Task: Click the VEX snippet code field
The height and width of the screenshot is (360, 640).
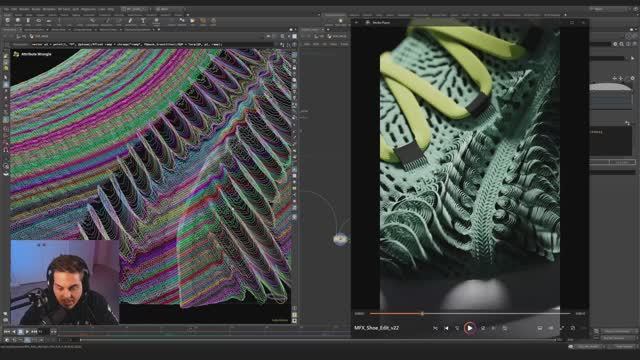Action: [x=153, y=44]
